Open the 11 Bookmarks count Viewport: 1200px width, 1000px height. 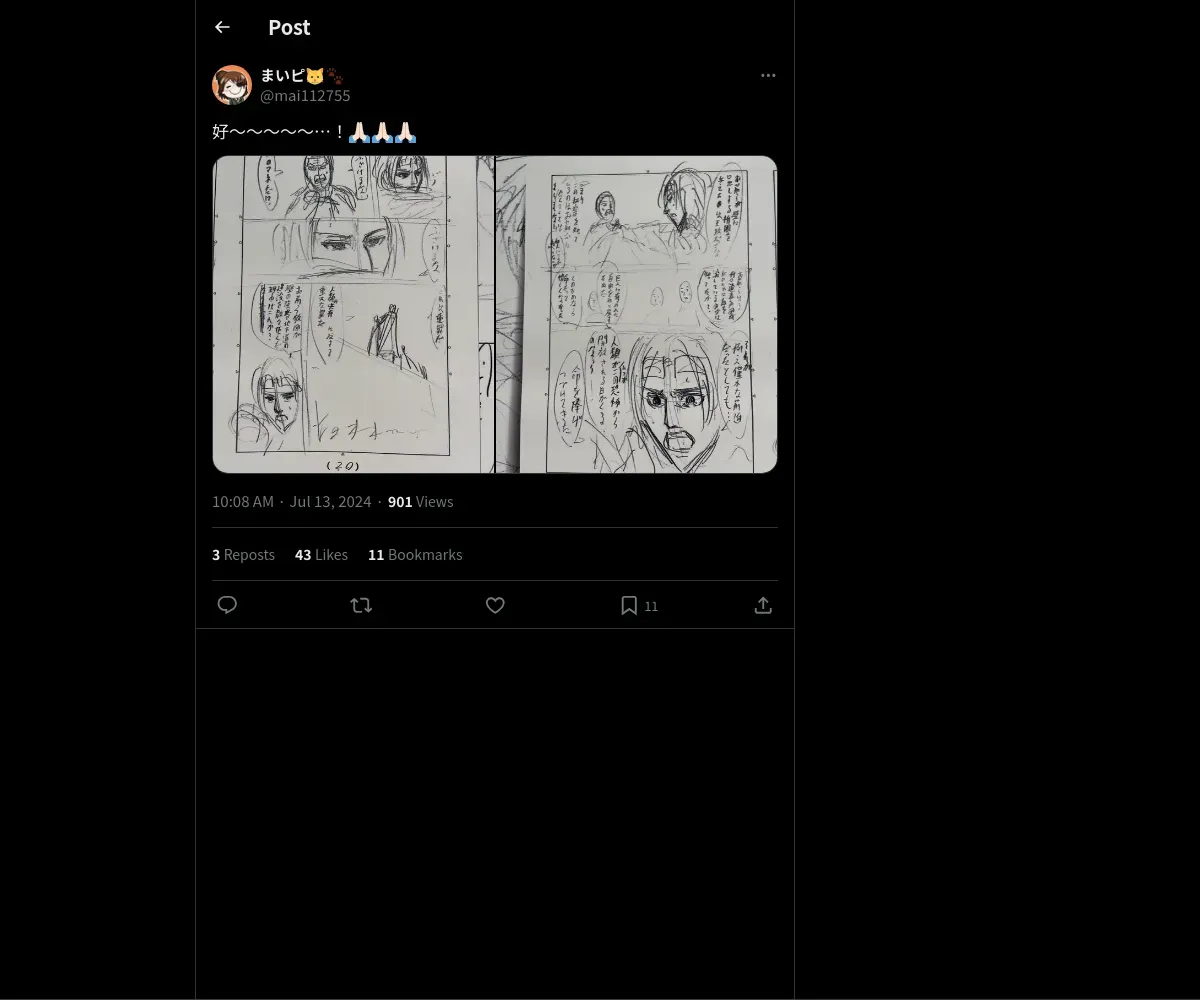(x=415, y=555)
